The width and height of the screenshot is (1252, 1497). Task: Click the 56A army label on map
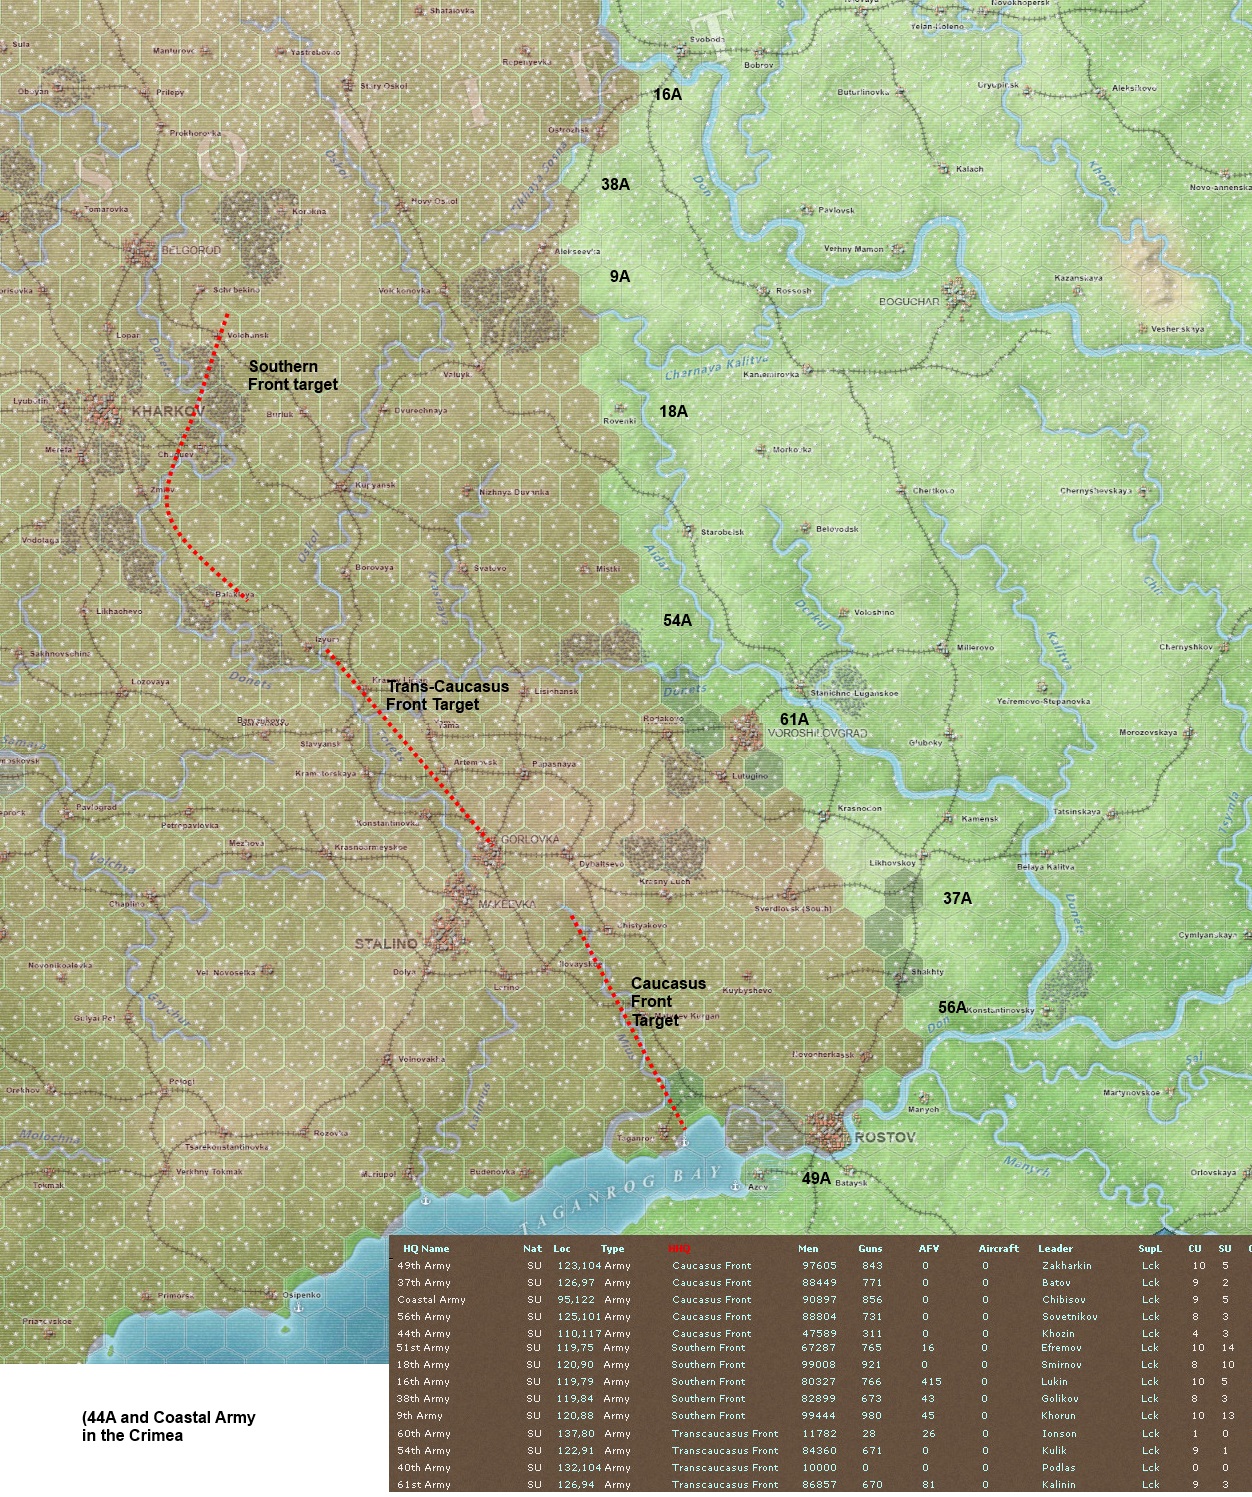[952, 1007]
